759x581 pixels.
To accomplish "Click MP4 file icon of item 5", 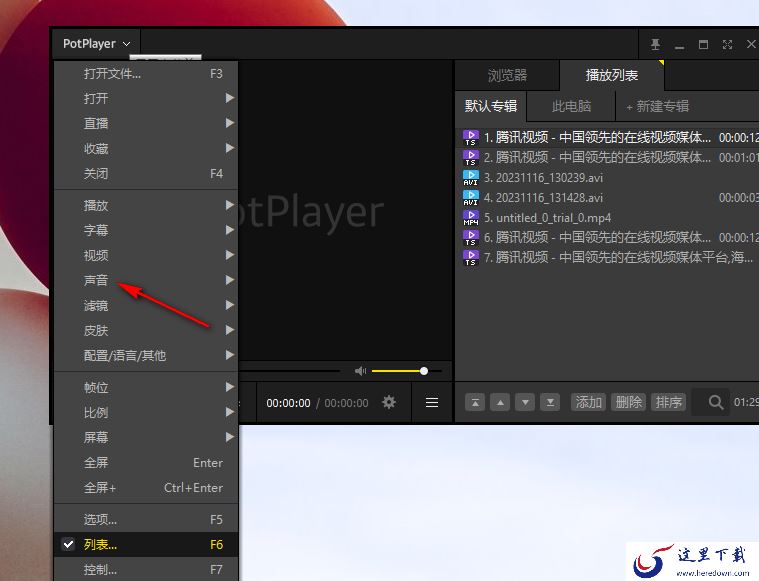I will [x=471, y=218].
